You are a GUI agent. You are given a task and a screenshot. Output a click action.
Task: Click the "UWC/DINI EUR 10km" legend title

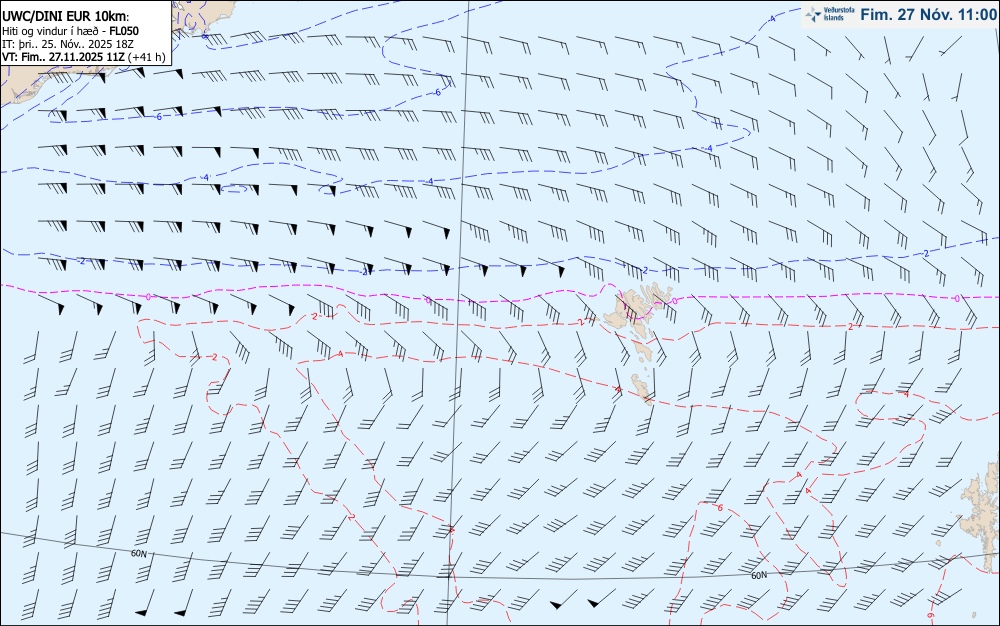coord(65,17)
